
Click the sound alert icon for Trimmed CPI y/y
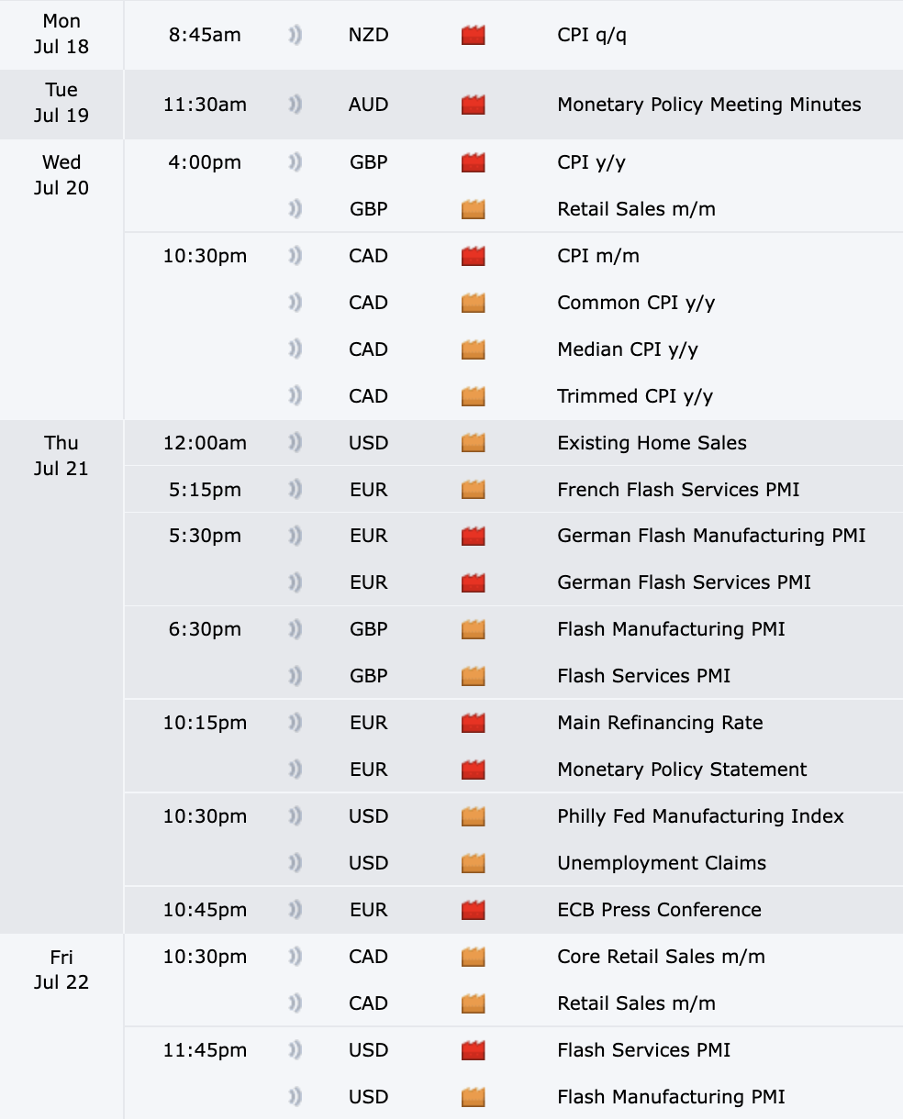pyautogui.click(x=295, y=396)
